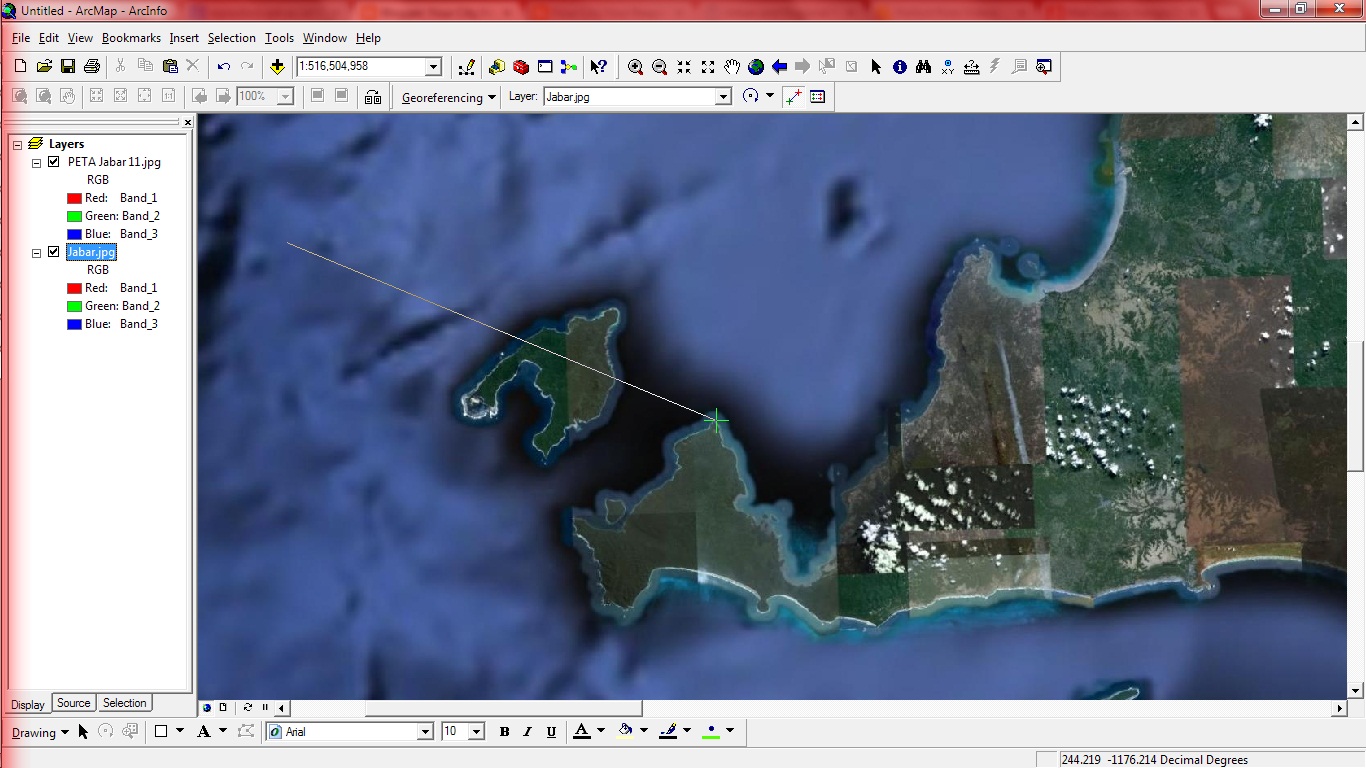Select the Zoom In tool
Viewport: 1366px width, 768px height.
(x=635, y=67)
